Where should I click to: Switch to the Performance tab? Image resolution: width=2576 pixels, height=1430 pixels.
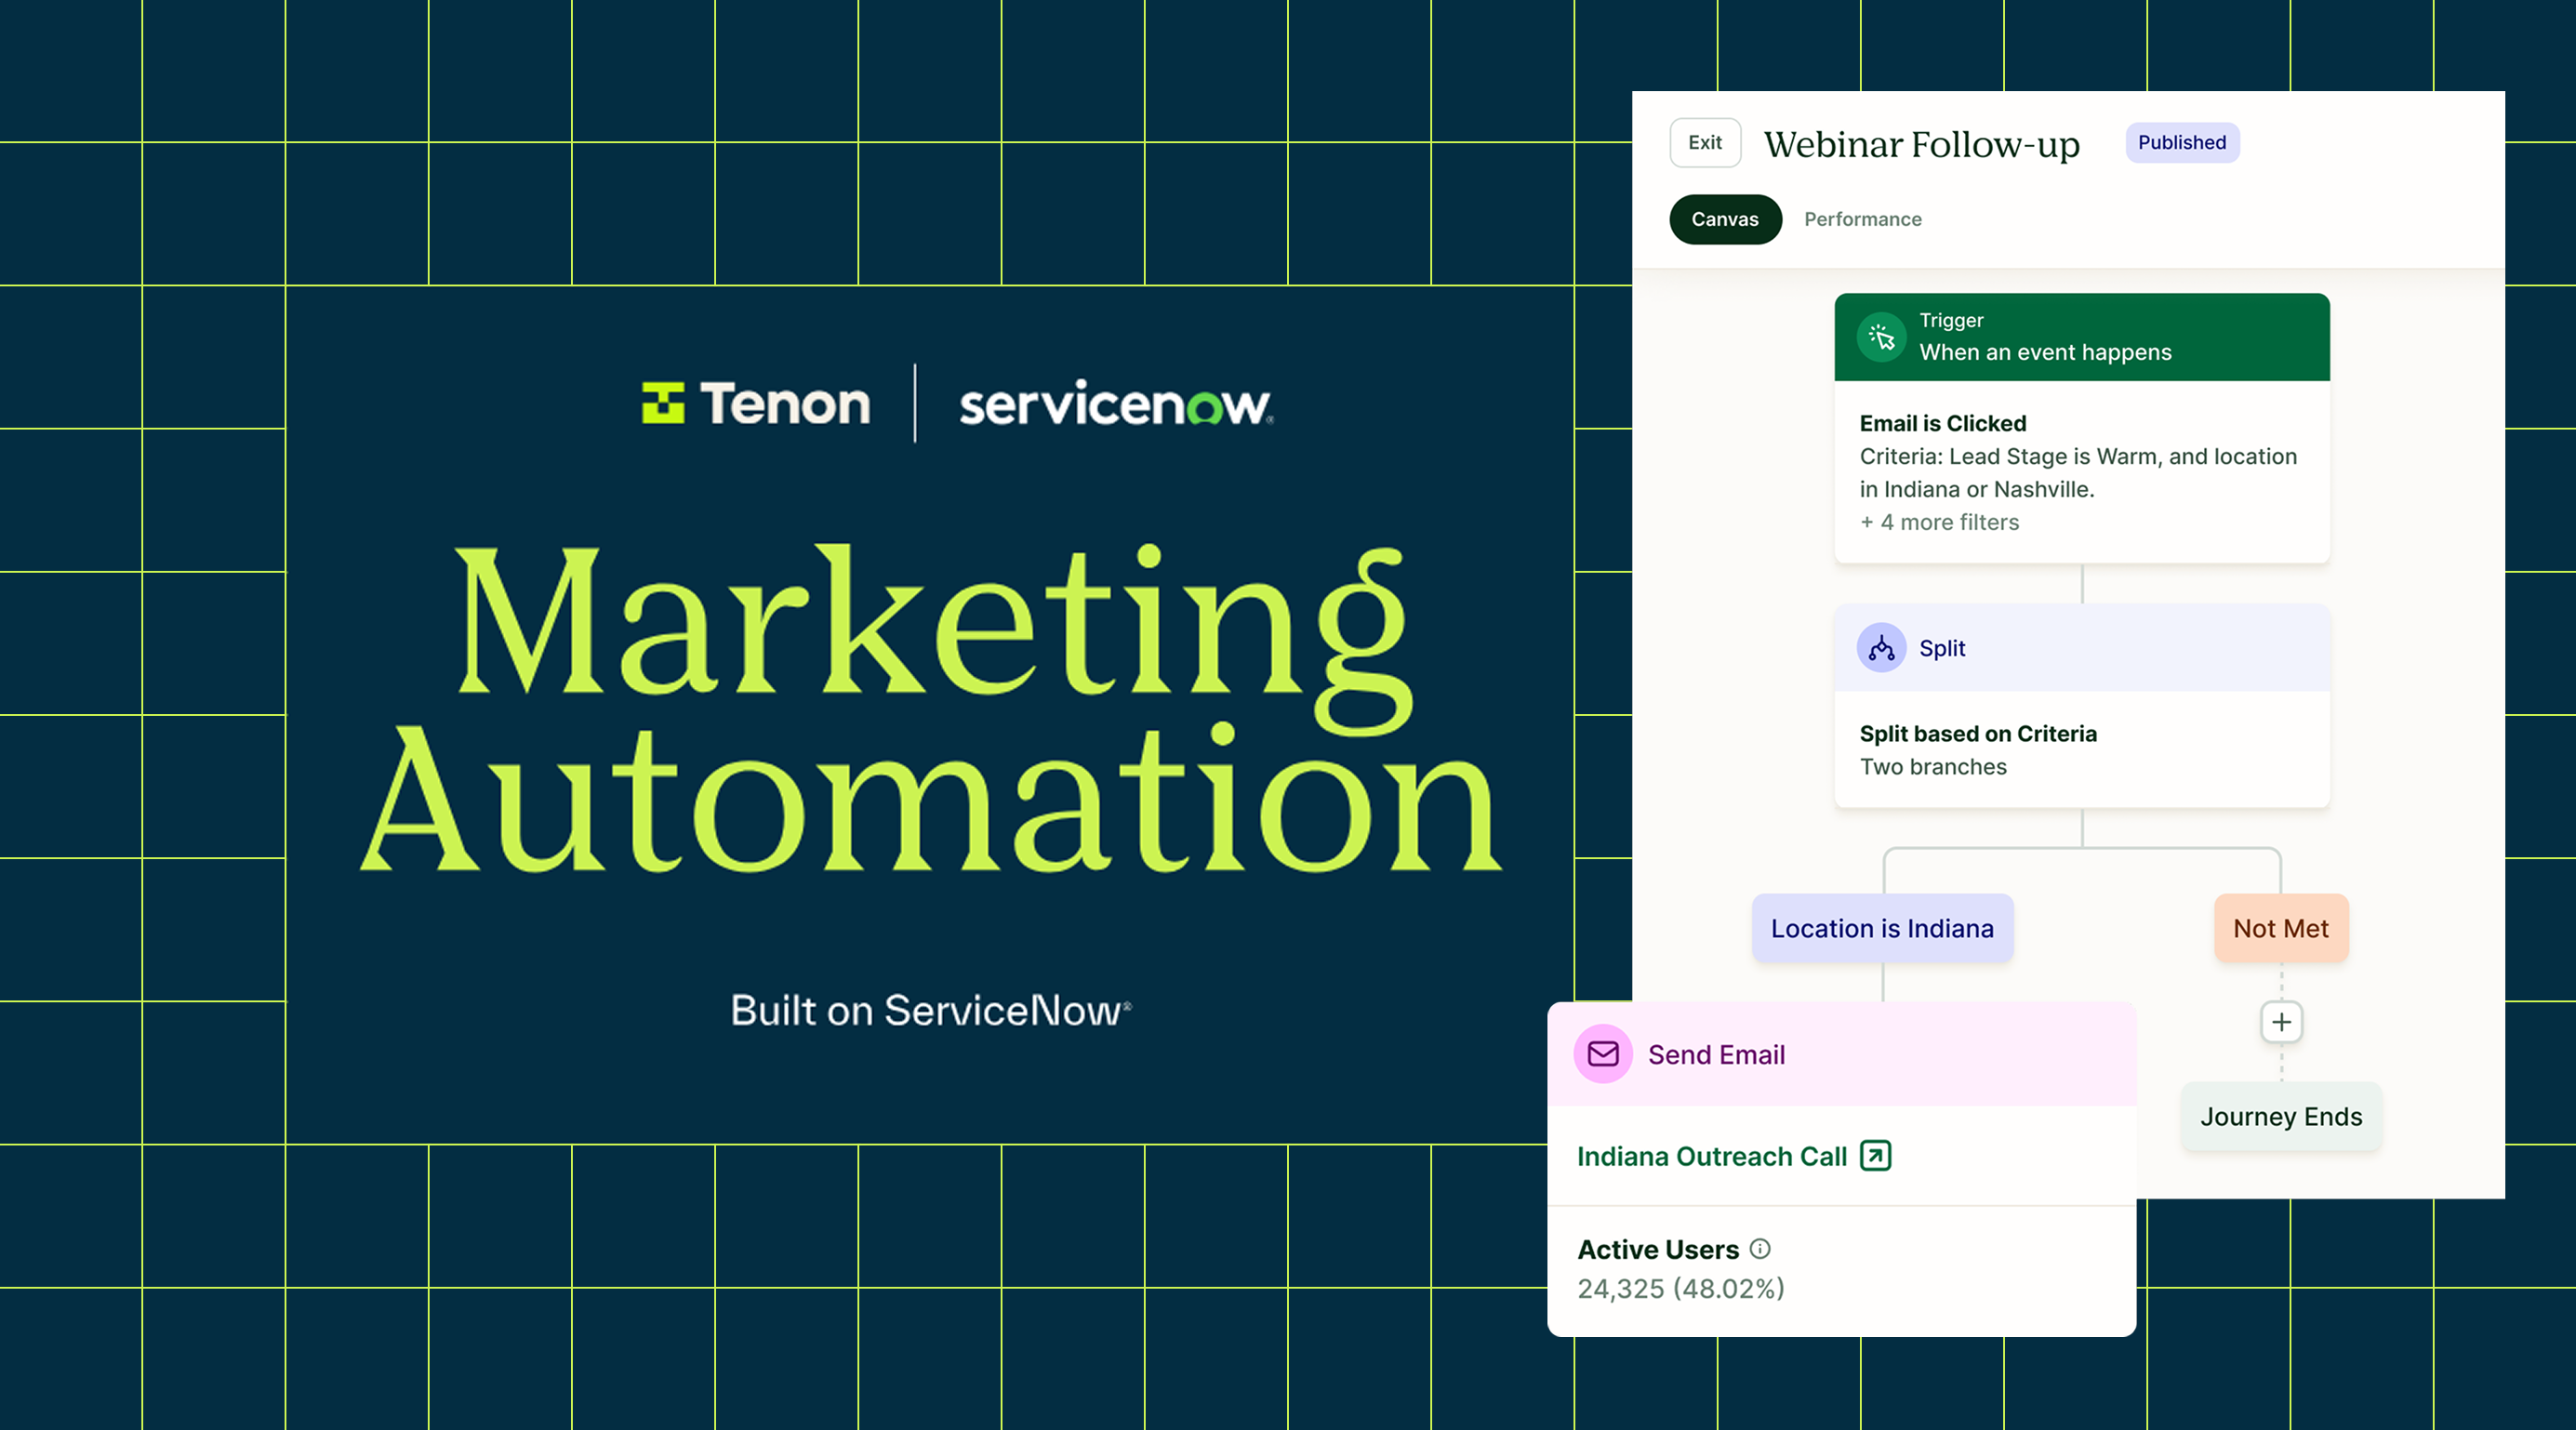click(x=1862, y=219)
